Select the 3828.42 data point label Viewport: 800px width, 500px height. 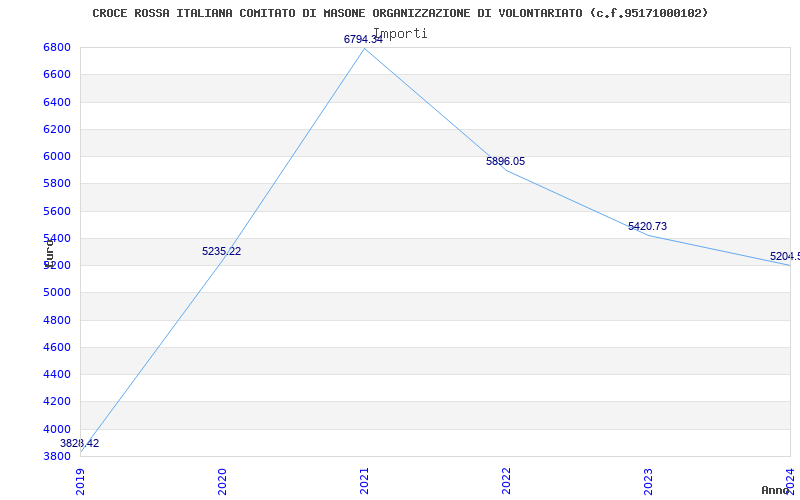click(x=80, y=443)
